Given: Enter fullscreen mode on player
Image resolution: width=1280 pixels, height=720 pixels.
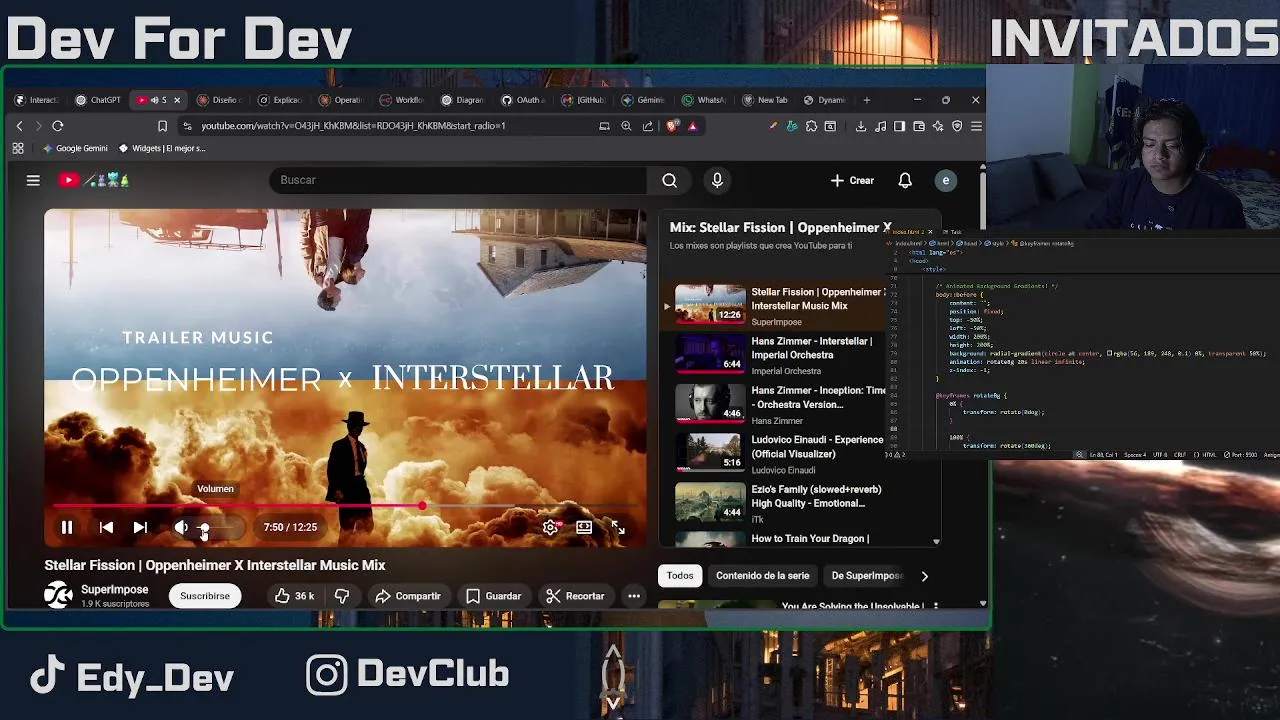Looking at the screenshot, I should [x=618, y=527].
